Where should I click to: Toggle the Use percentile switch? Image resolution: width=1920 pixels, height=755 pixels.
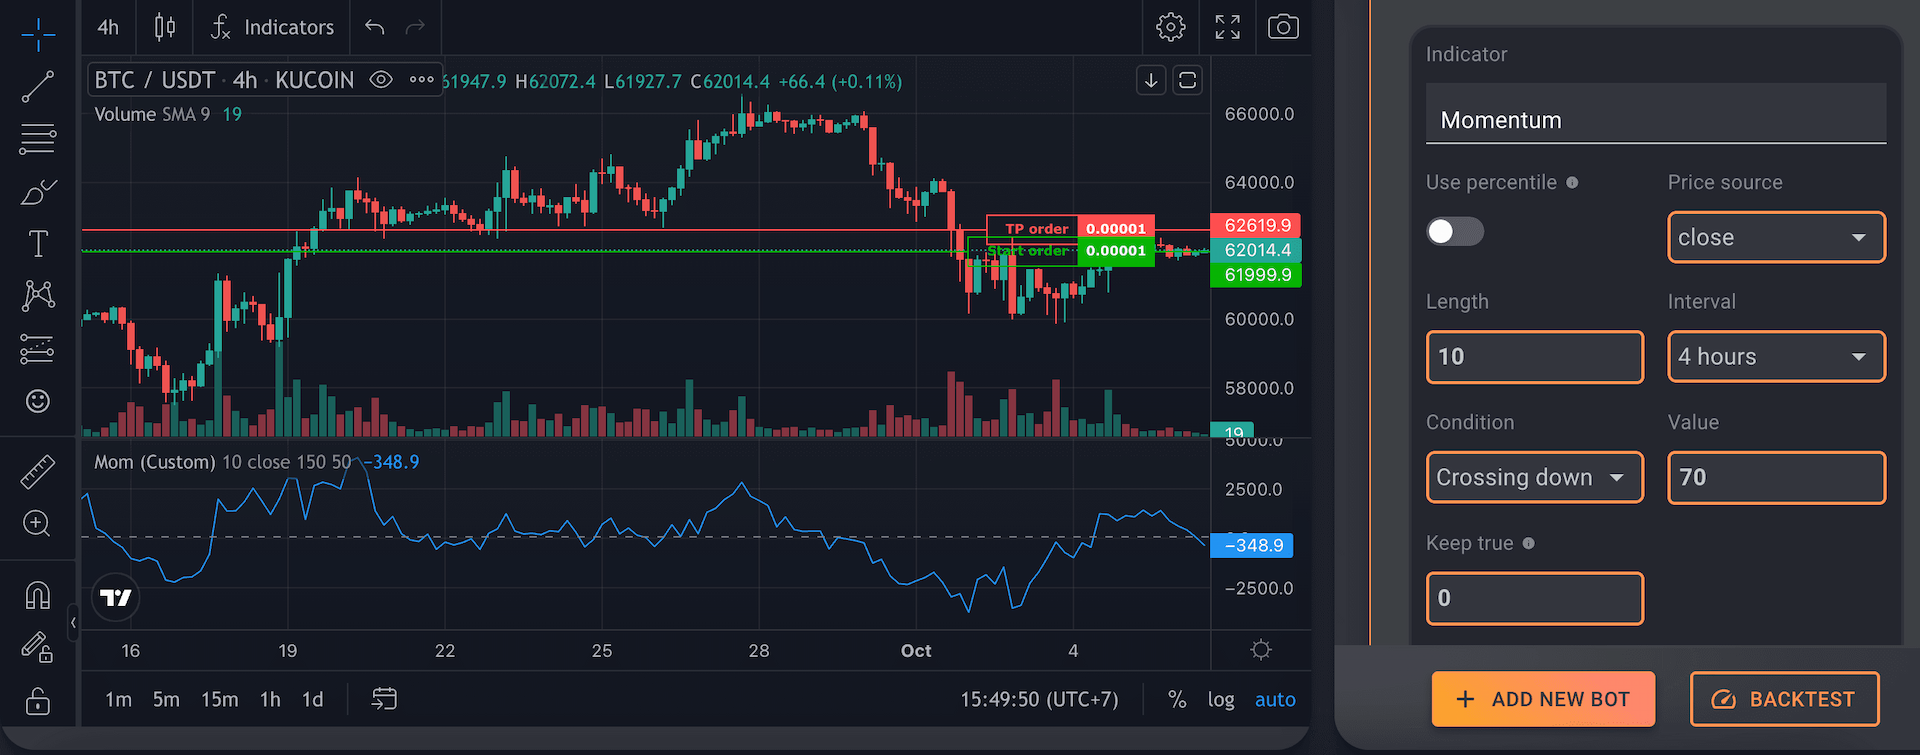pyautogui.click(x=1454, y=232)
